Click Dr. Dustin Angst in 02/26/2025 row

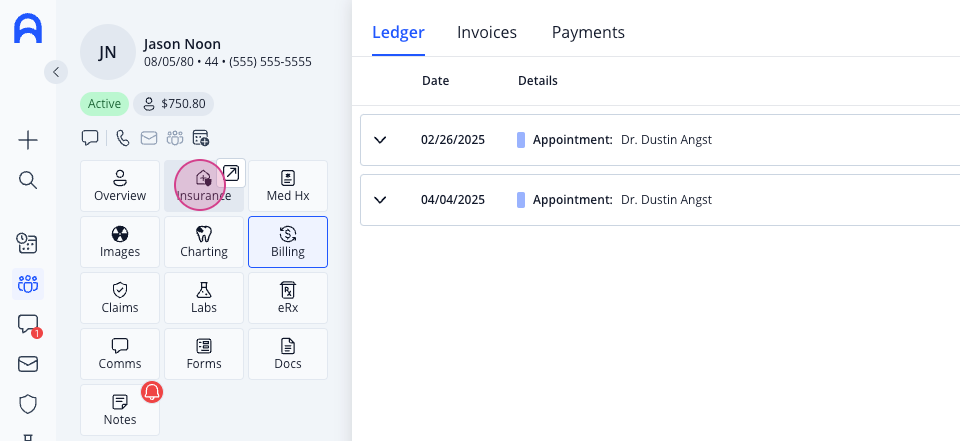pos(666,140)
